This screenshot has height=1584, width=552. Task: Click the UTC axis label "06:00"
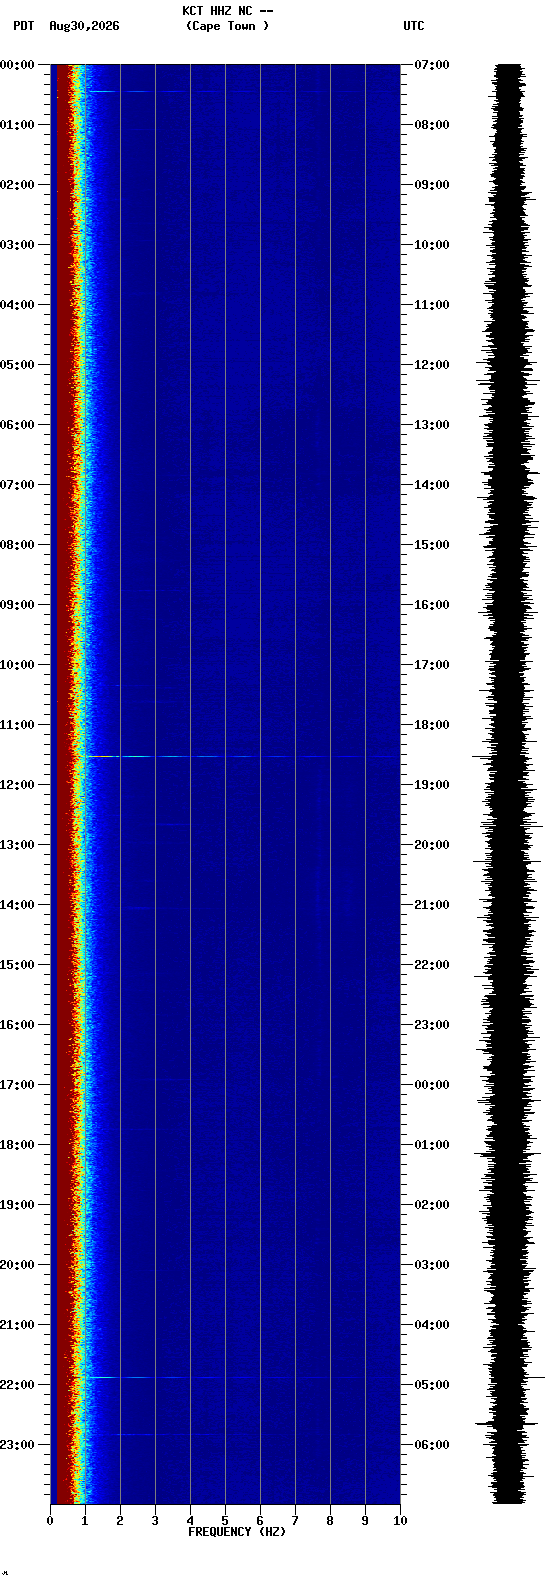tap(432, 1445)
